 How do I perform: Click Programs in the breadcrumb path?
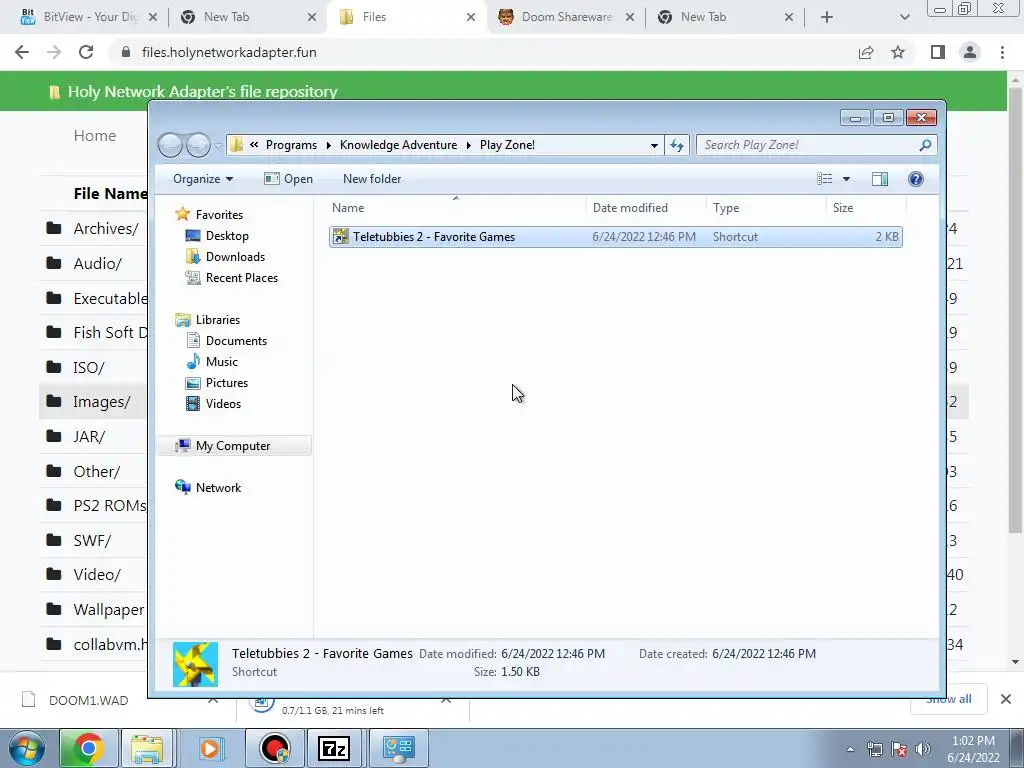tap(291, 145)
